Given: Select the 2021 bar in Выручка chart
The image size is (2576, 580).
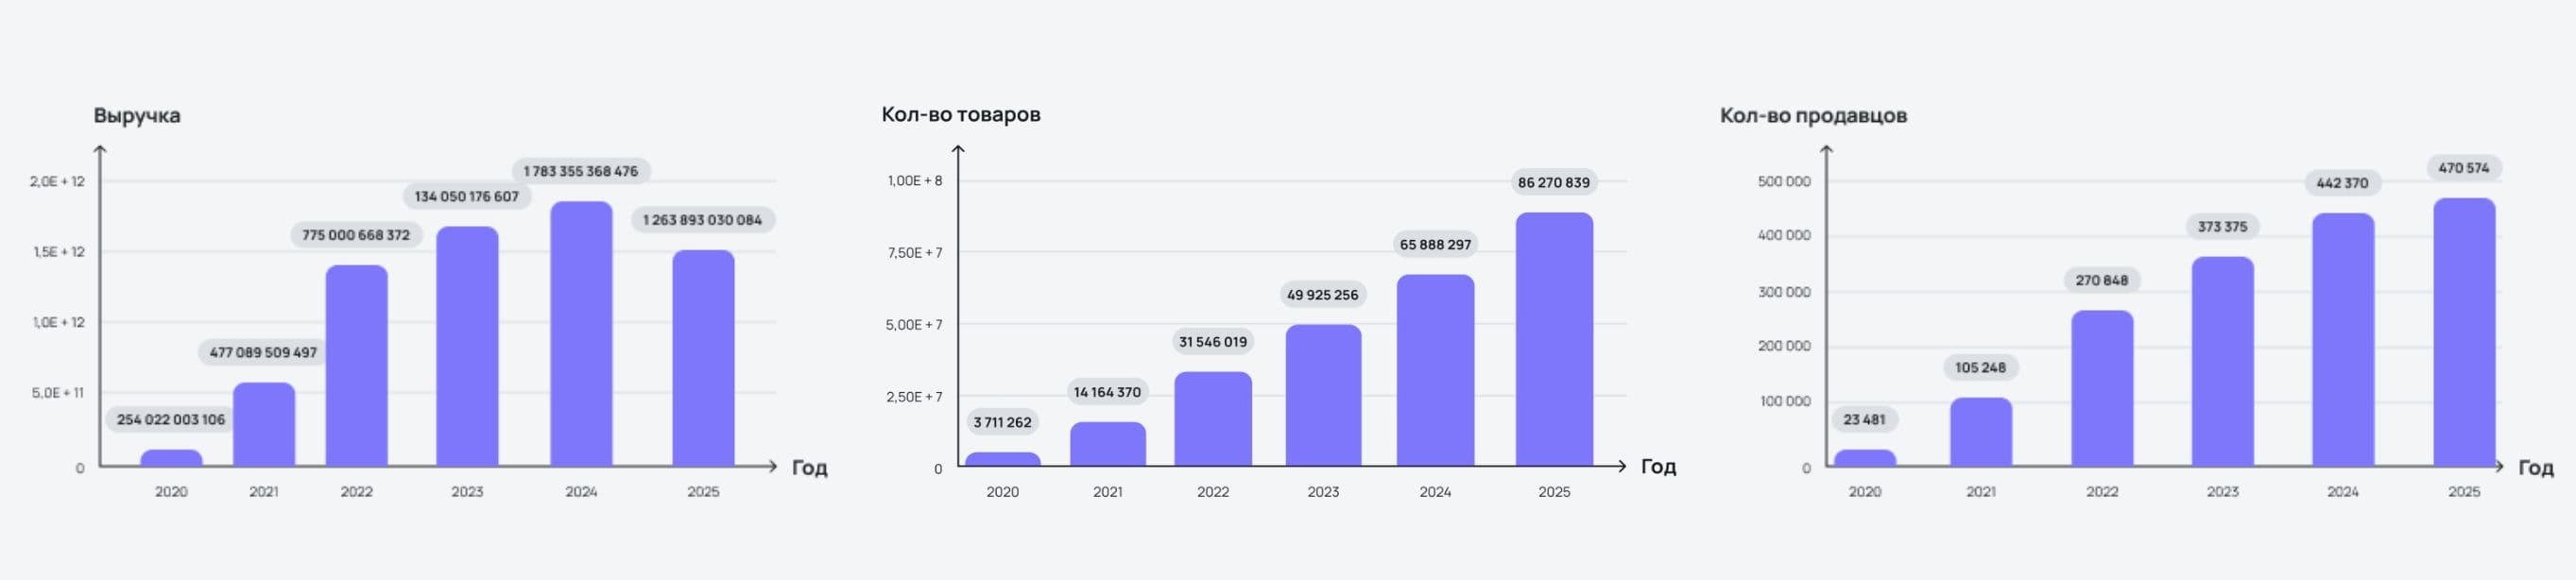Looking at the screenshot, I should [x=264, y=424].
